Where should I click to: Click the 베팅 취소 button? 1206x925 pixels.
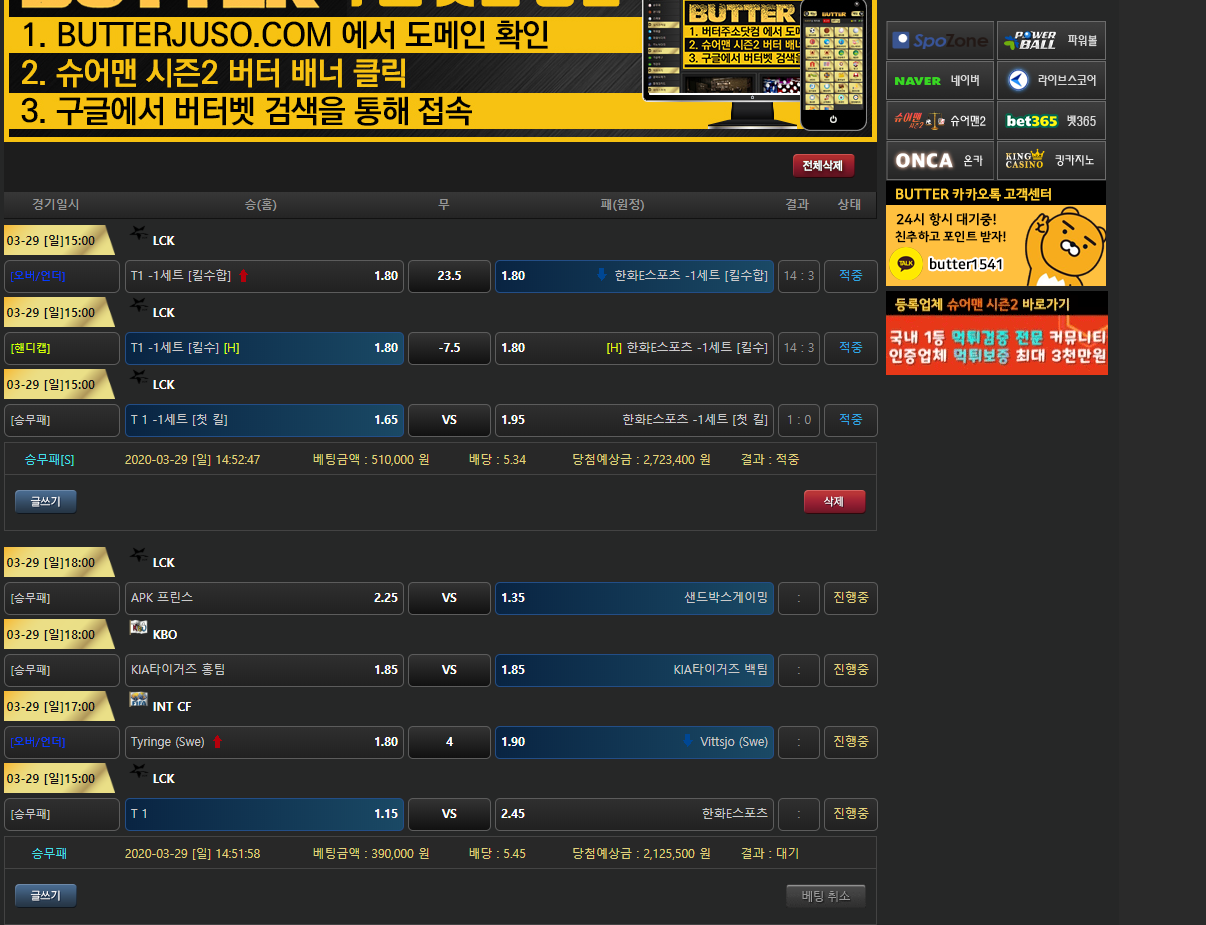825,896
